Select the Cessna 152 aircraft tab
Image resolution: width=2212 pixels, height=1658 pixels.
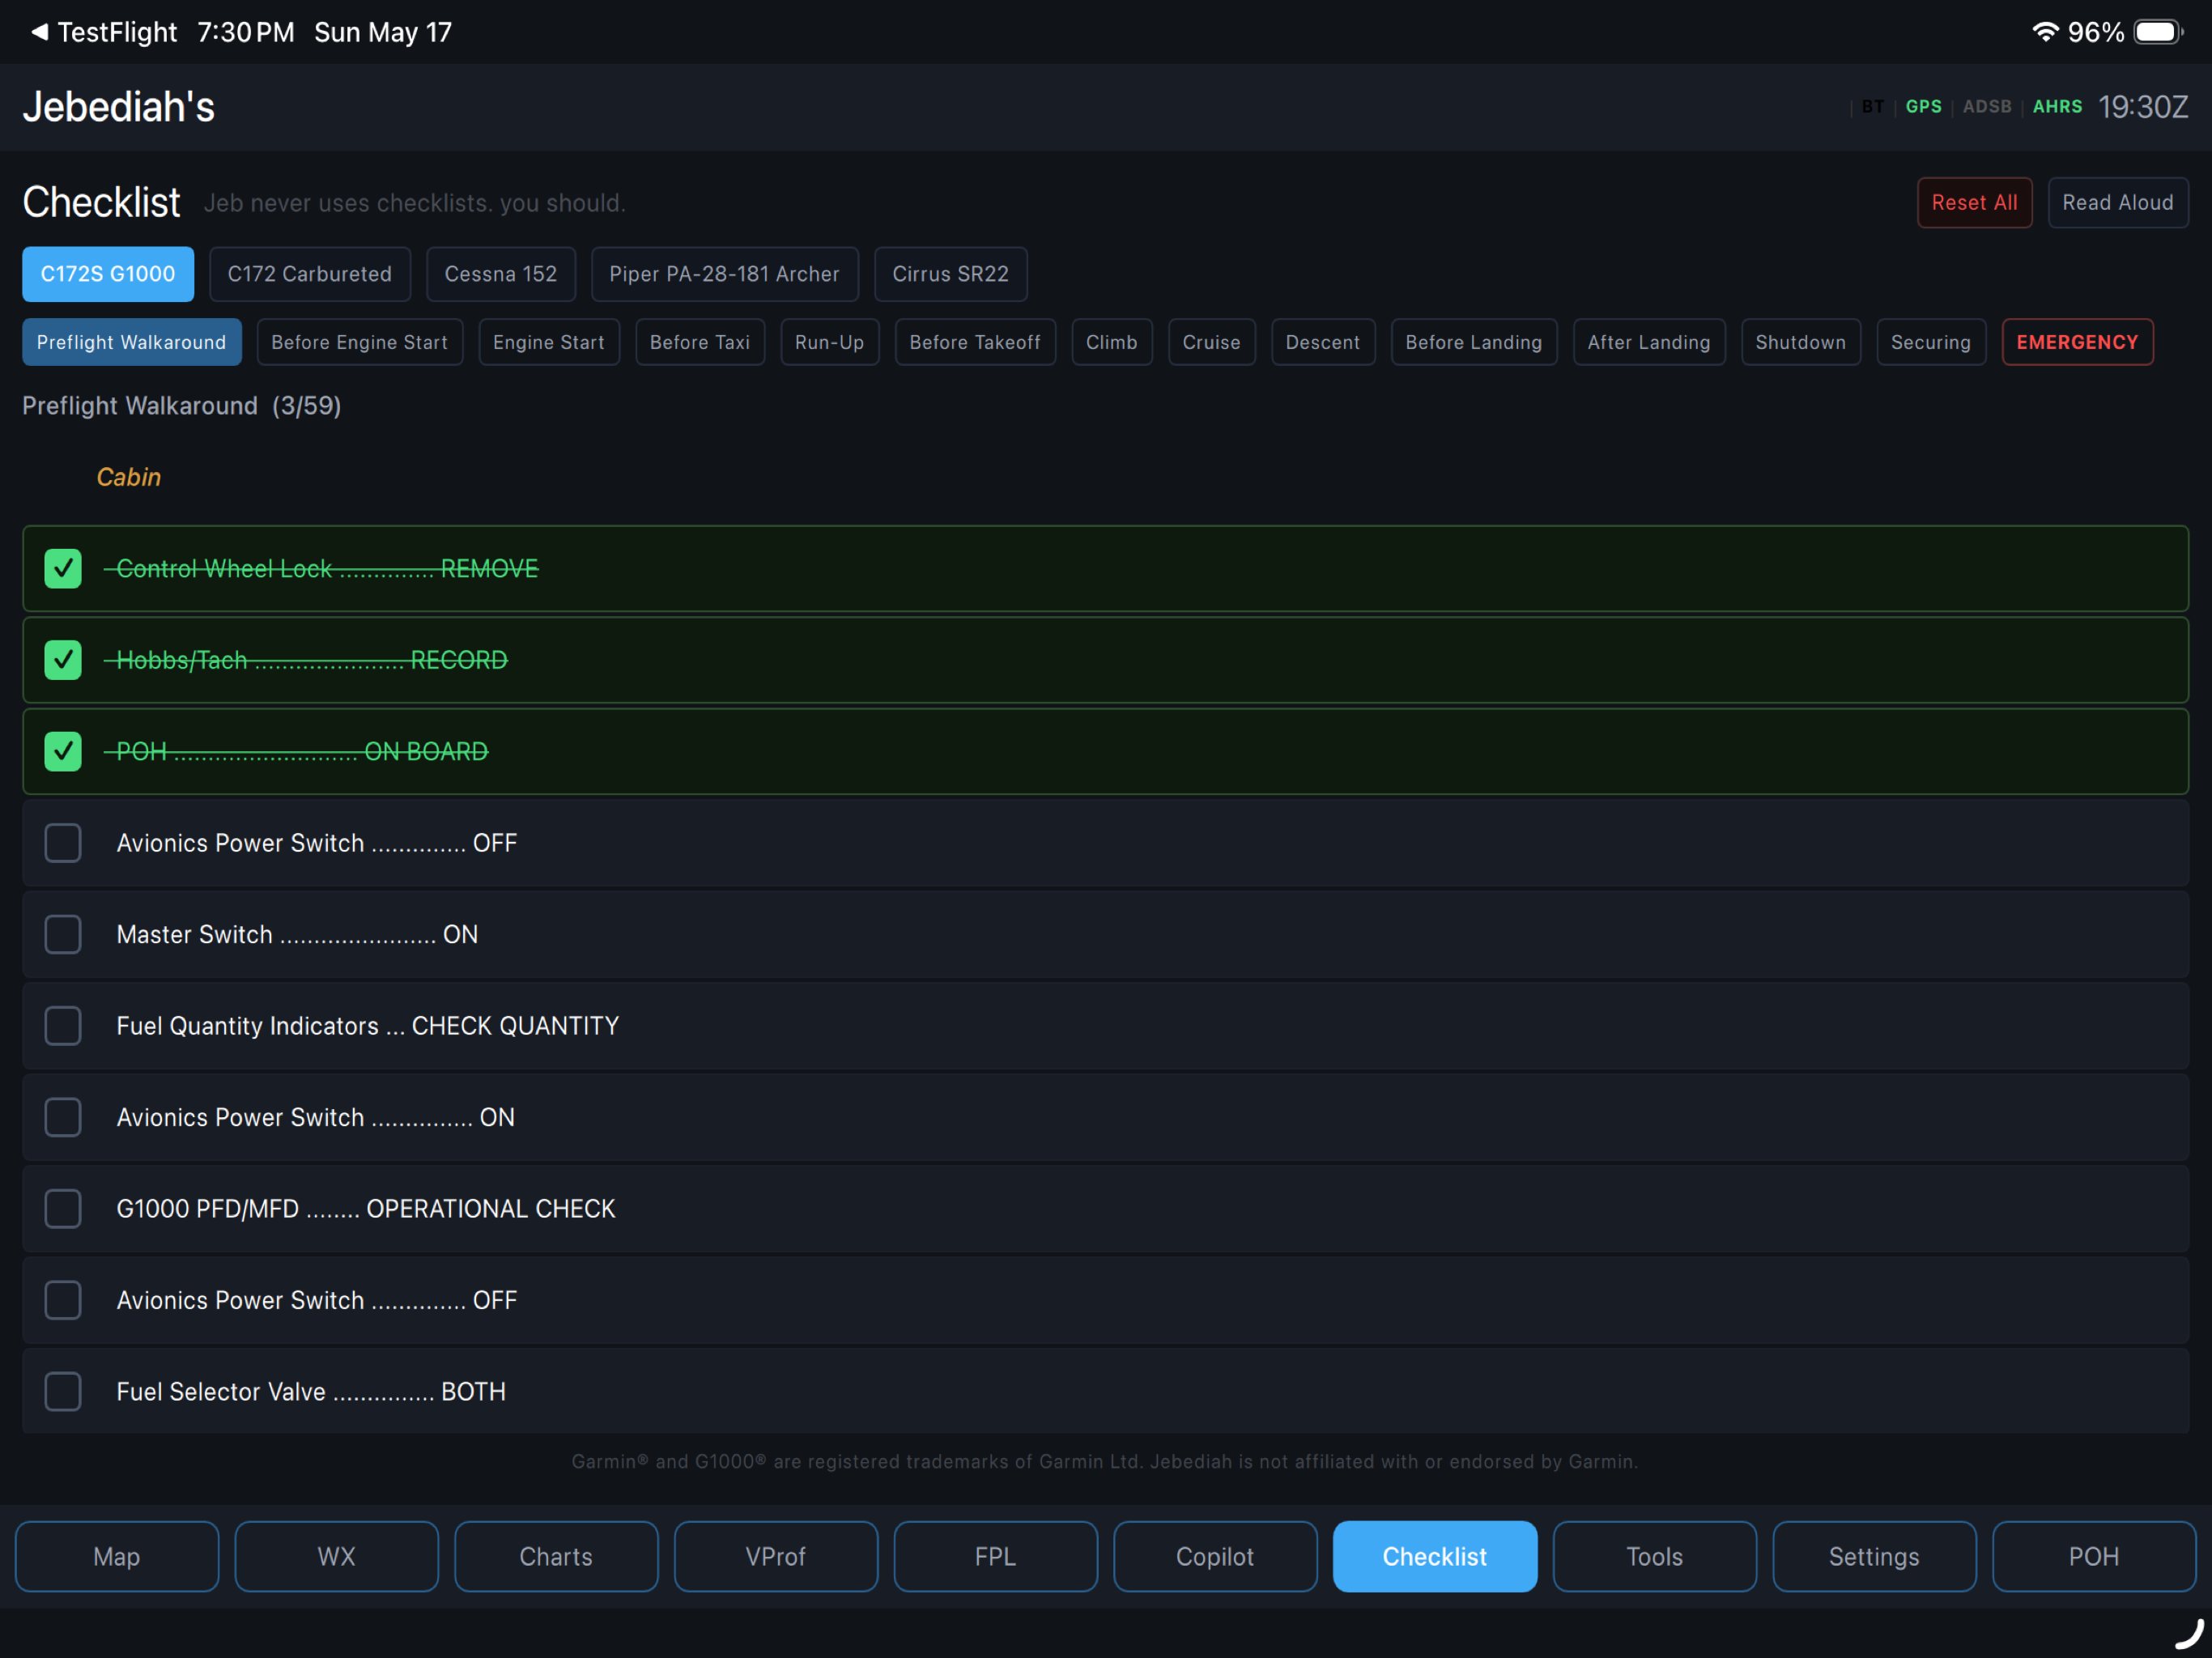coord(501,274)
